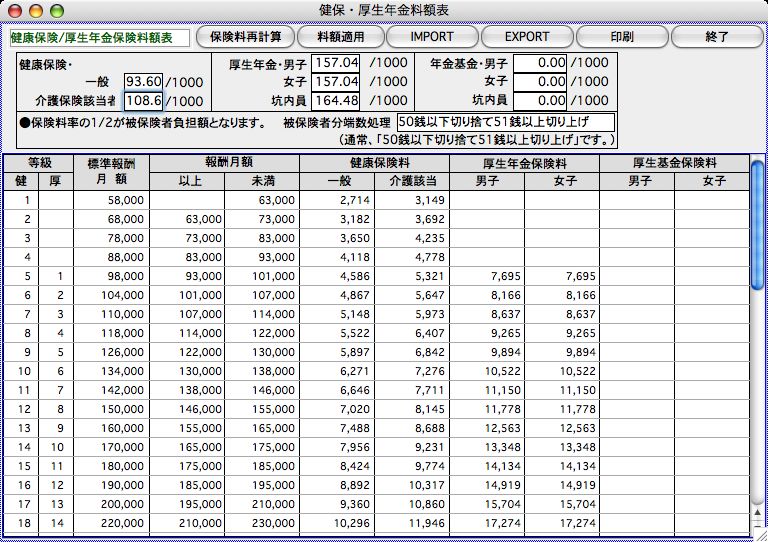This screenshot has width=768, height=542.
Task: Click the 118,000 standard amount cell
Action: click(111, 333)
